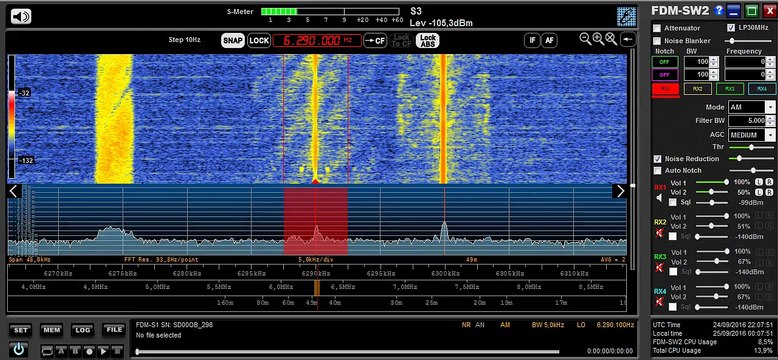This screenshot has width=778, height=360.
Task: Click the blue grid icon at top right of spectrum
Action: coord(627,16)
